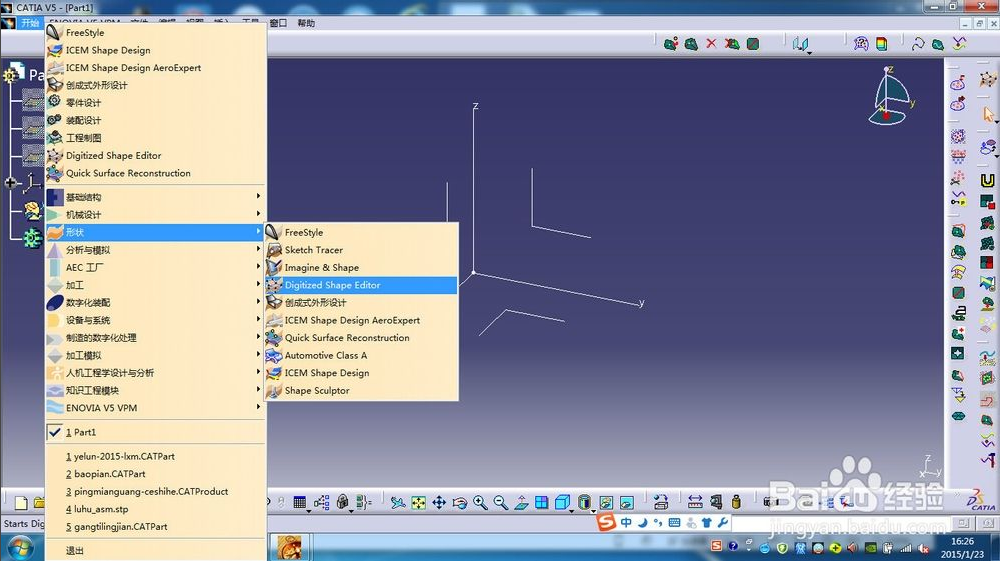Click the rainbow color-map icon in top toolbar
1000x561 pixels.
click(x=882, y=43)
